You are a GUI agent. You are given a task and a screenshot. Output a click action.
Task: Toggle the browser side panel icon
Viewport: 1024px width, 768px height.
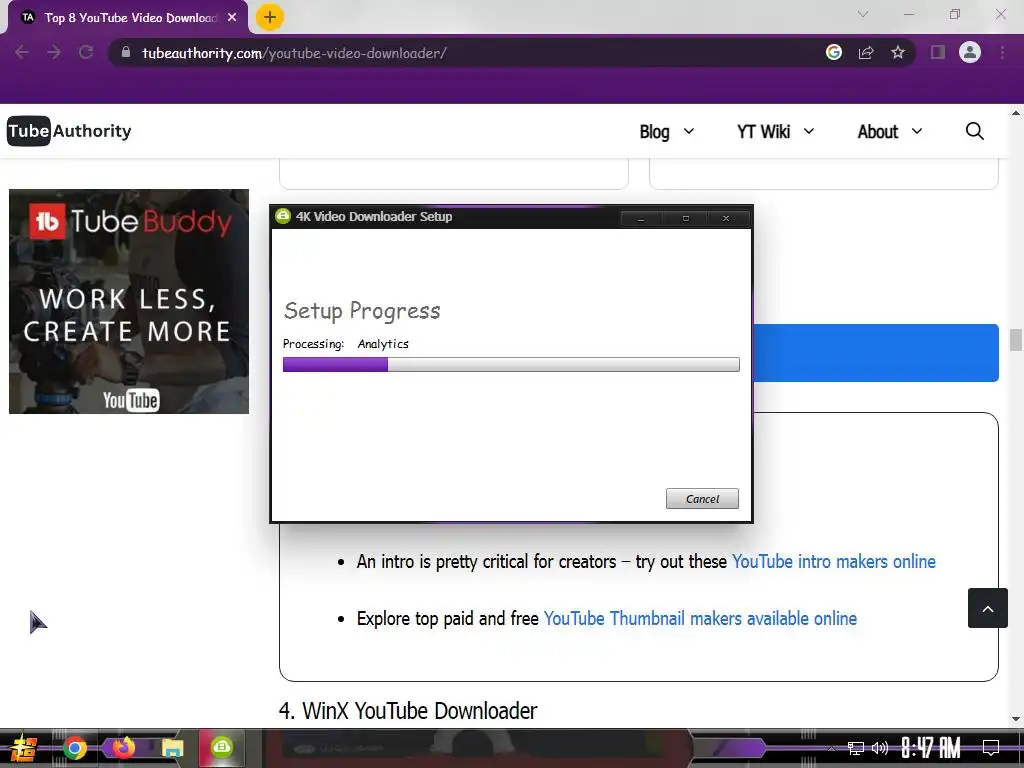click(x=938, y=52)
